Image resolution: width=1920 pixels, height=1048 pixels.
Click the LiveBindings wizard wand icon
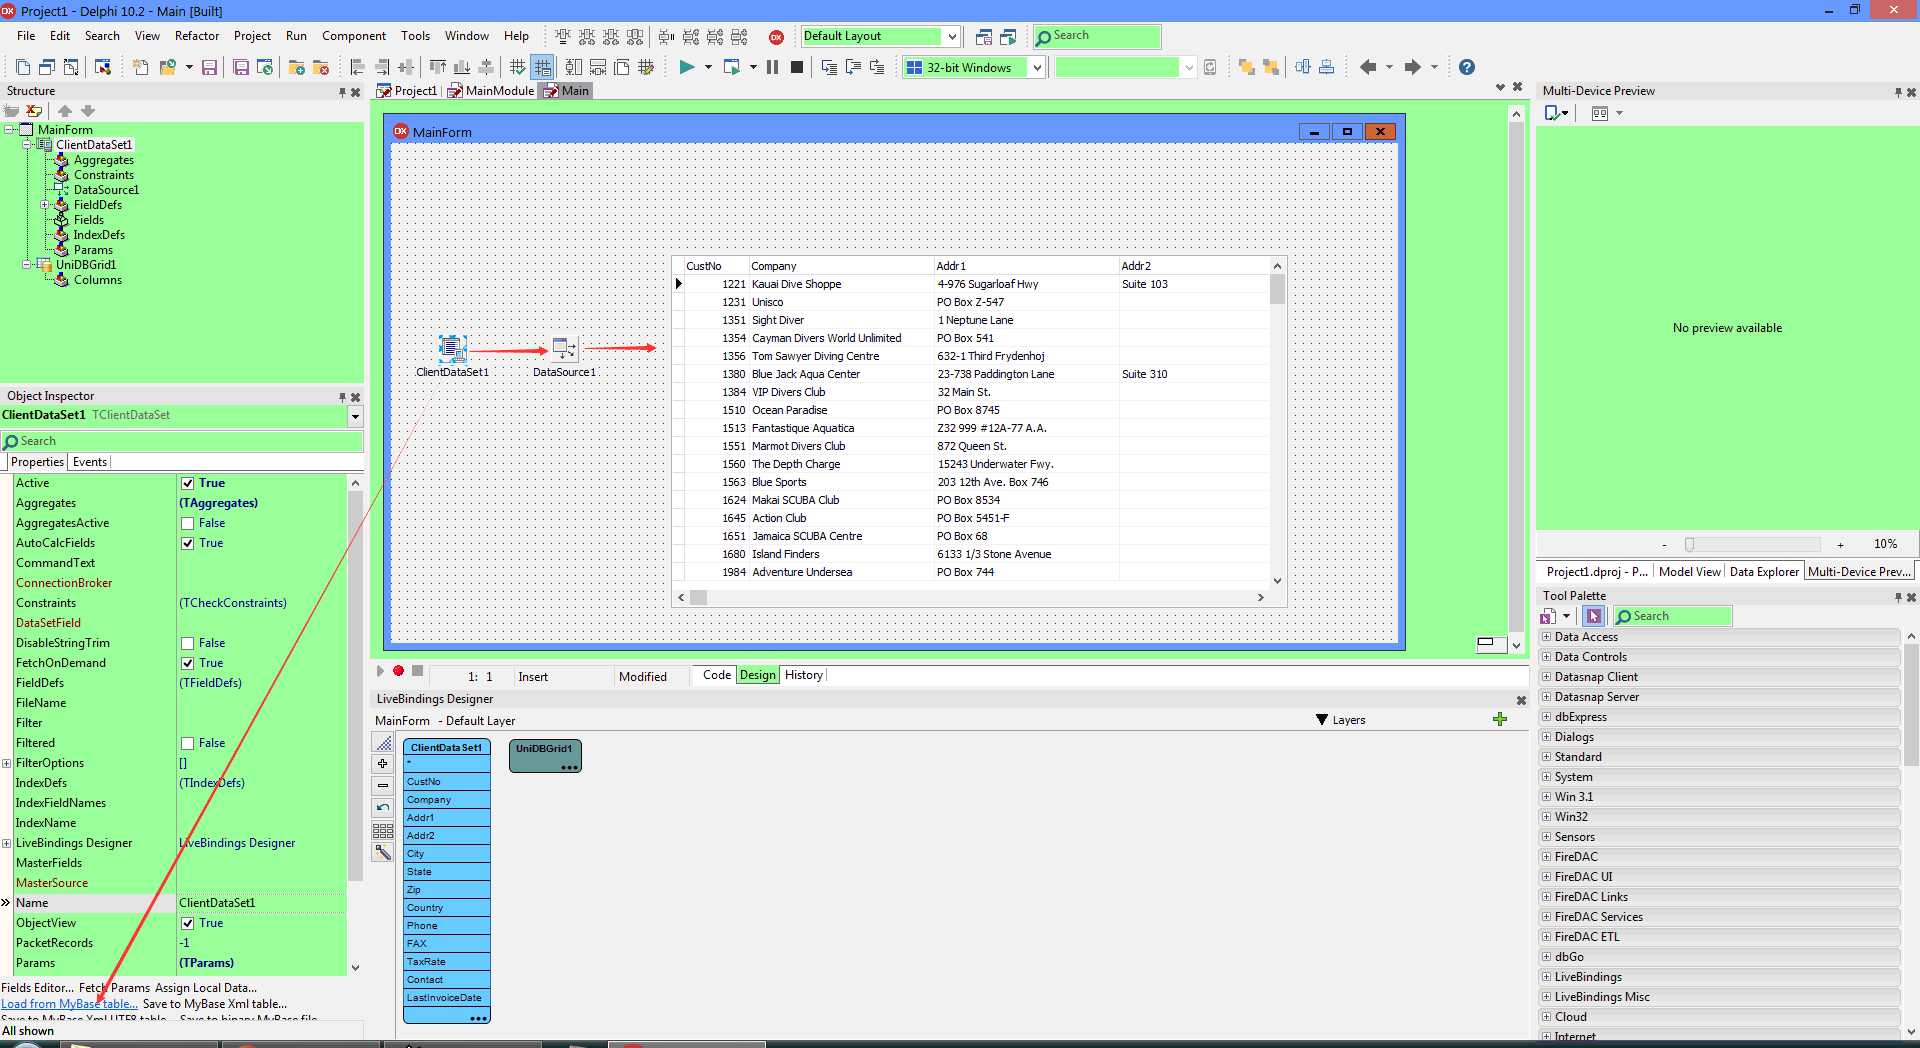click(x=382, y=853)
